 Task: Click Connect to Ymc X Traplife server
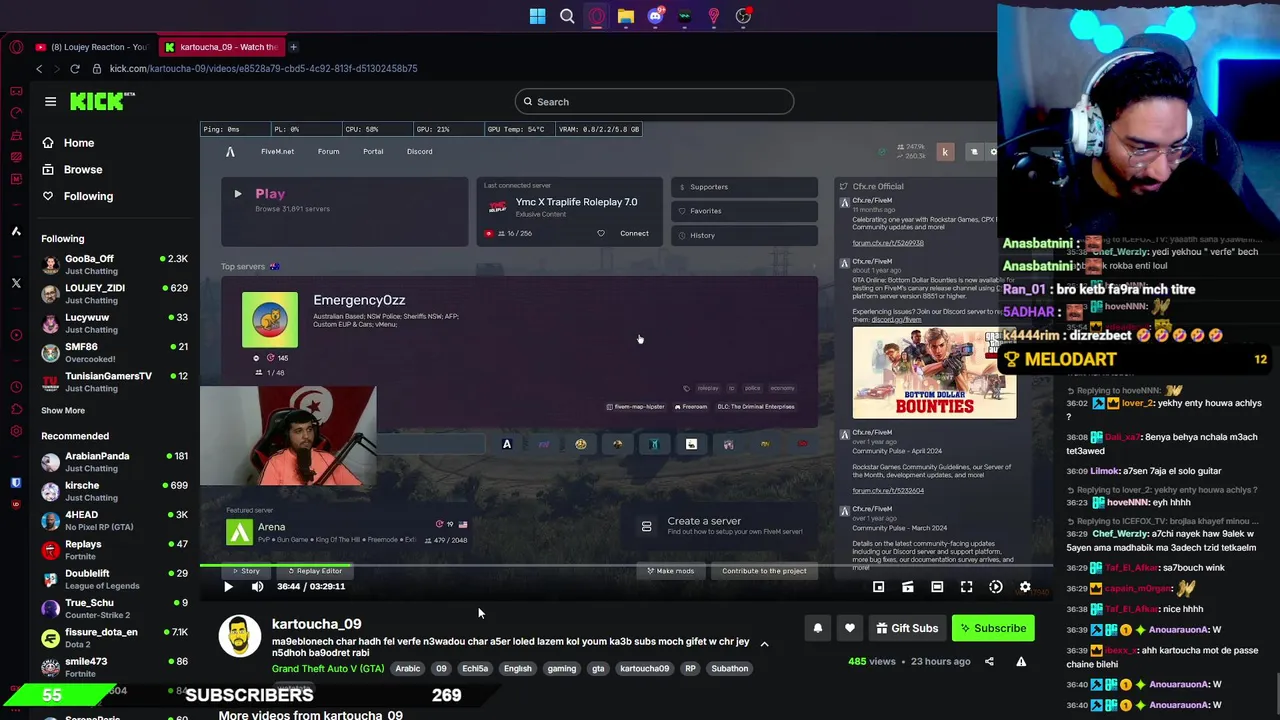[x=634, y=233]
